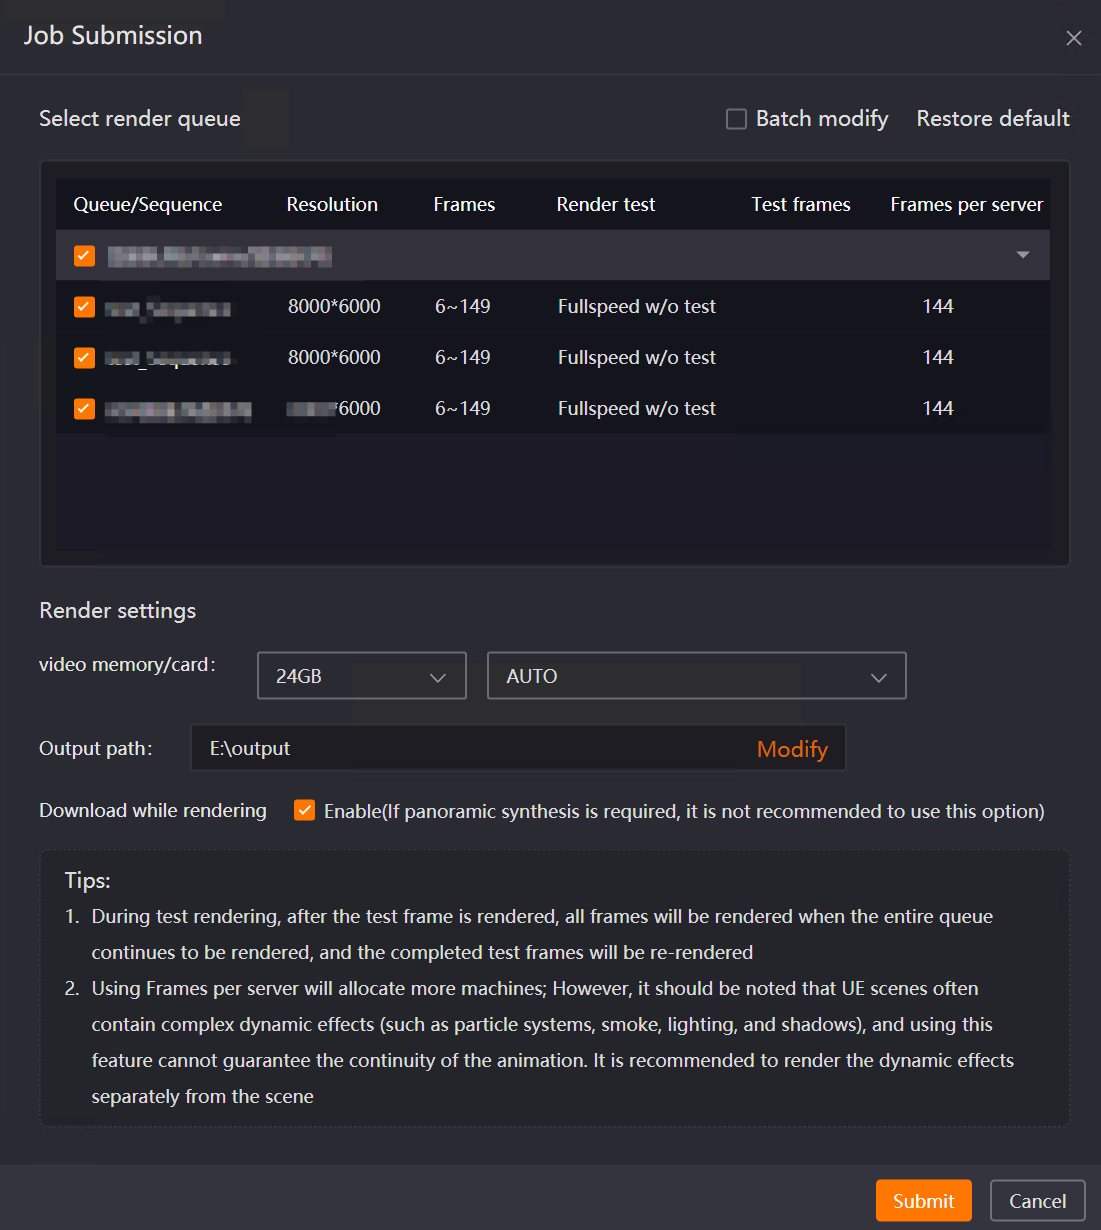Open the AUTO card dropdown
Image resolution: width=1101 pixels, height=1230 pixels.
697,676
